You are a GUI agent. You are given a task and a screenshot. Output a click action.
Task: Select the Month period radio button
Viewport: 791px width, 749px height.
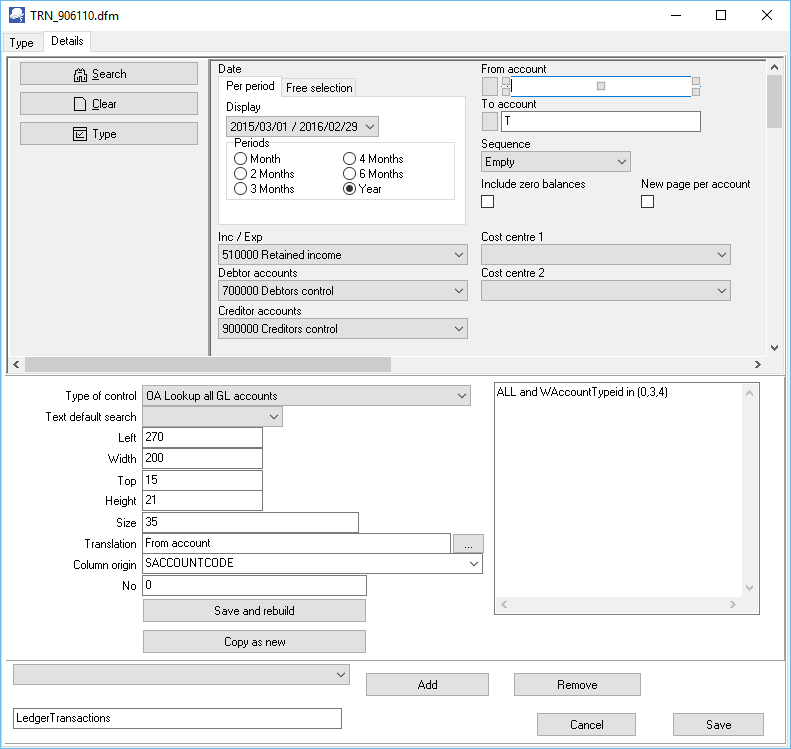click(x=241, y=159)
